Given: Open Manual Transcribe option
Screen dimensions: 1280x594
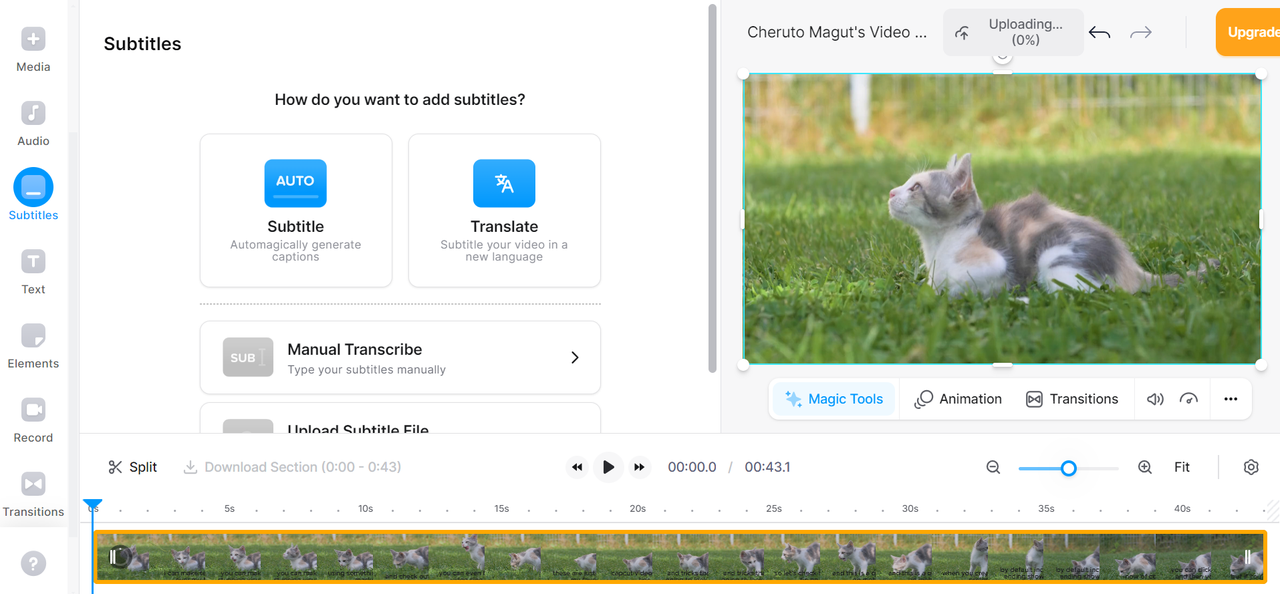Looking at the screenshot, I should click(400, 358).
